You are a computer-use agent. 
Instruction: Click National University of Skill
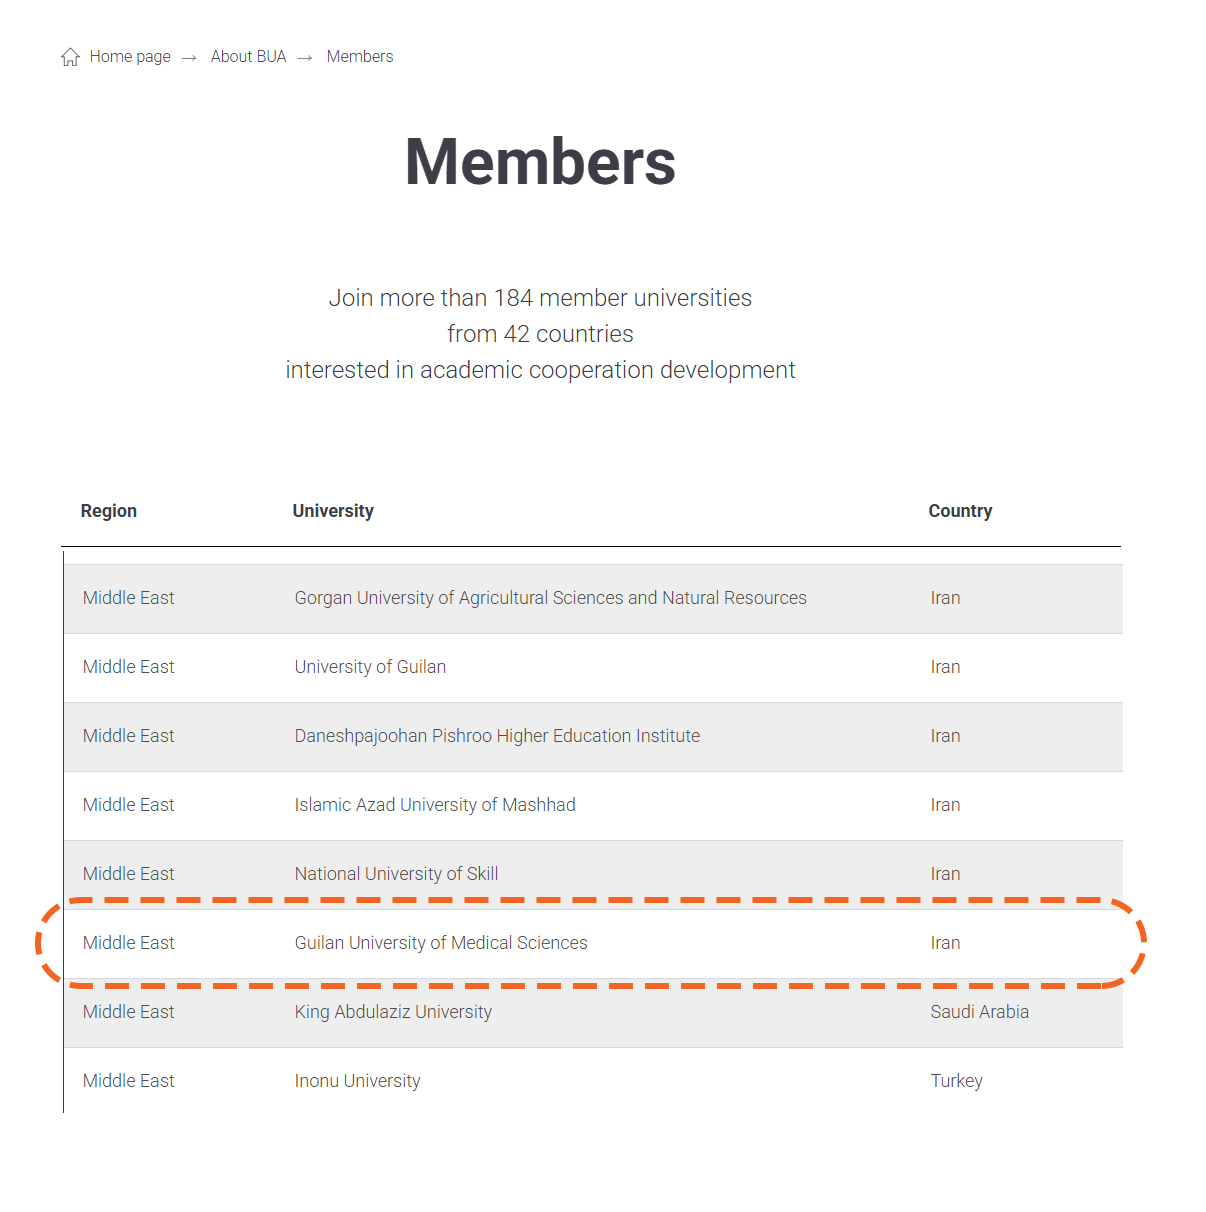(396, 874)
